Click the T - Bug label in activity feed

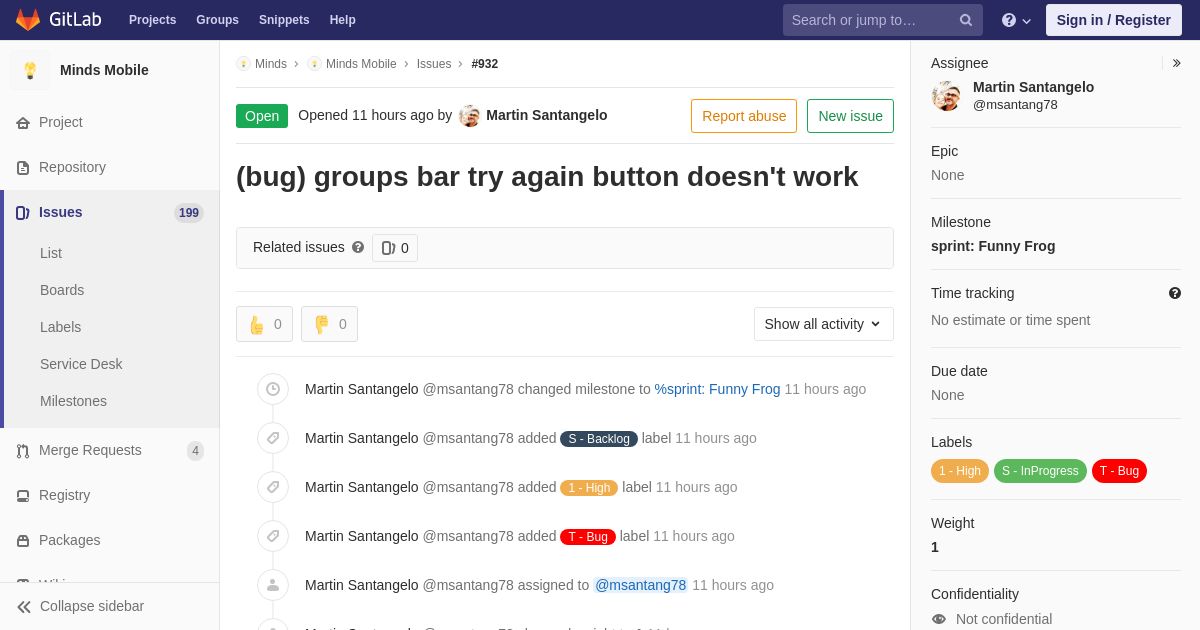pos(588,537)
